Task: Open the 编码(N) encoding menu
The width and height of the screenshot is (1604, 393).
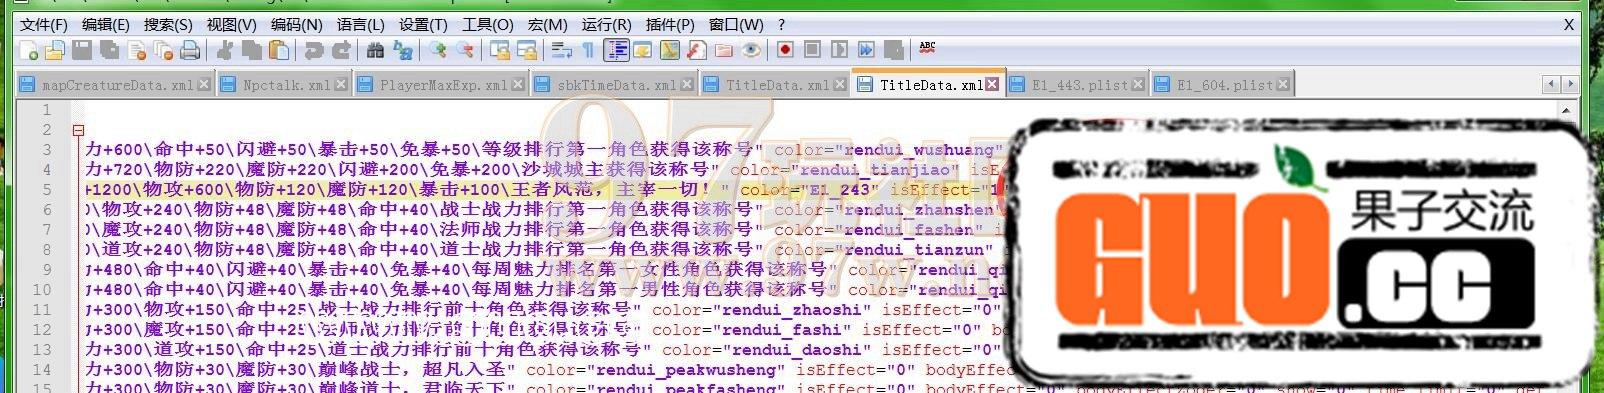Action: coord(296,24)
